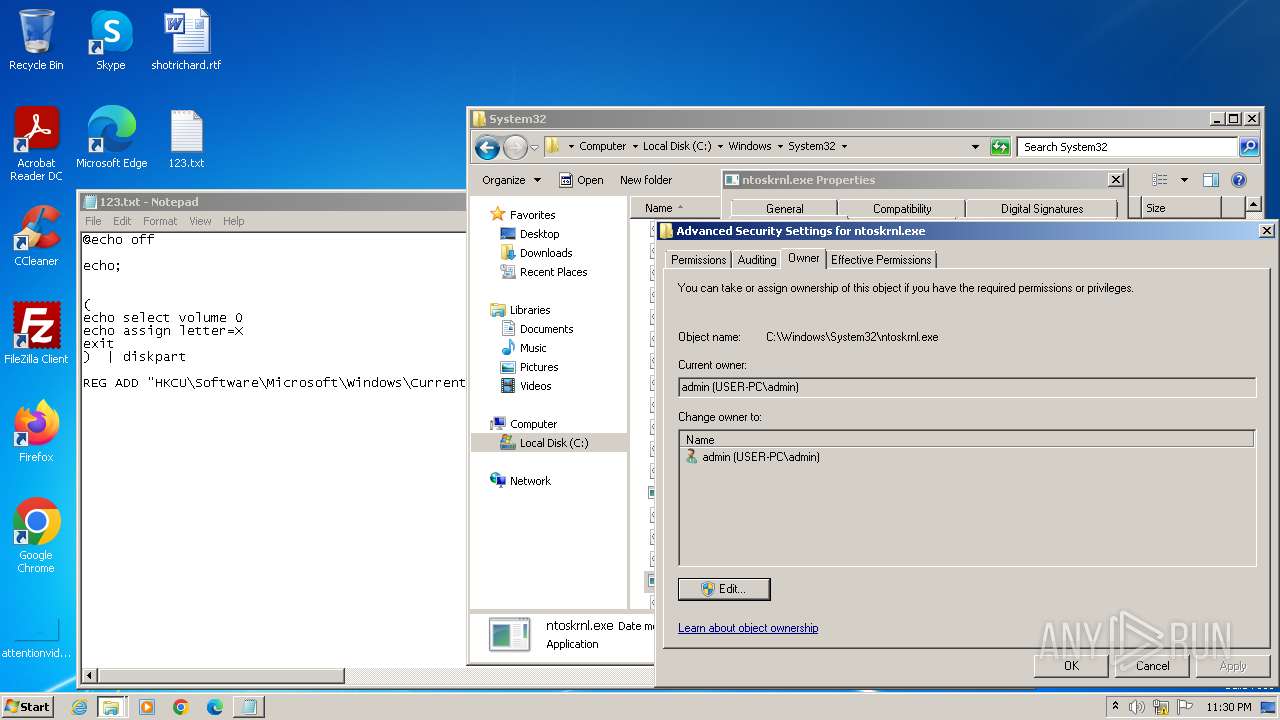Viewport: 1280px width, 720px height.
Task: Launch Microsoft Edge desktop shortcut
Action: (x=111, y=138)
